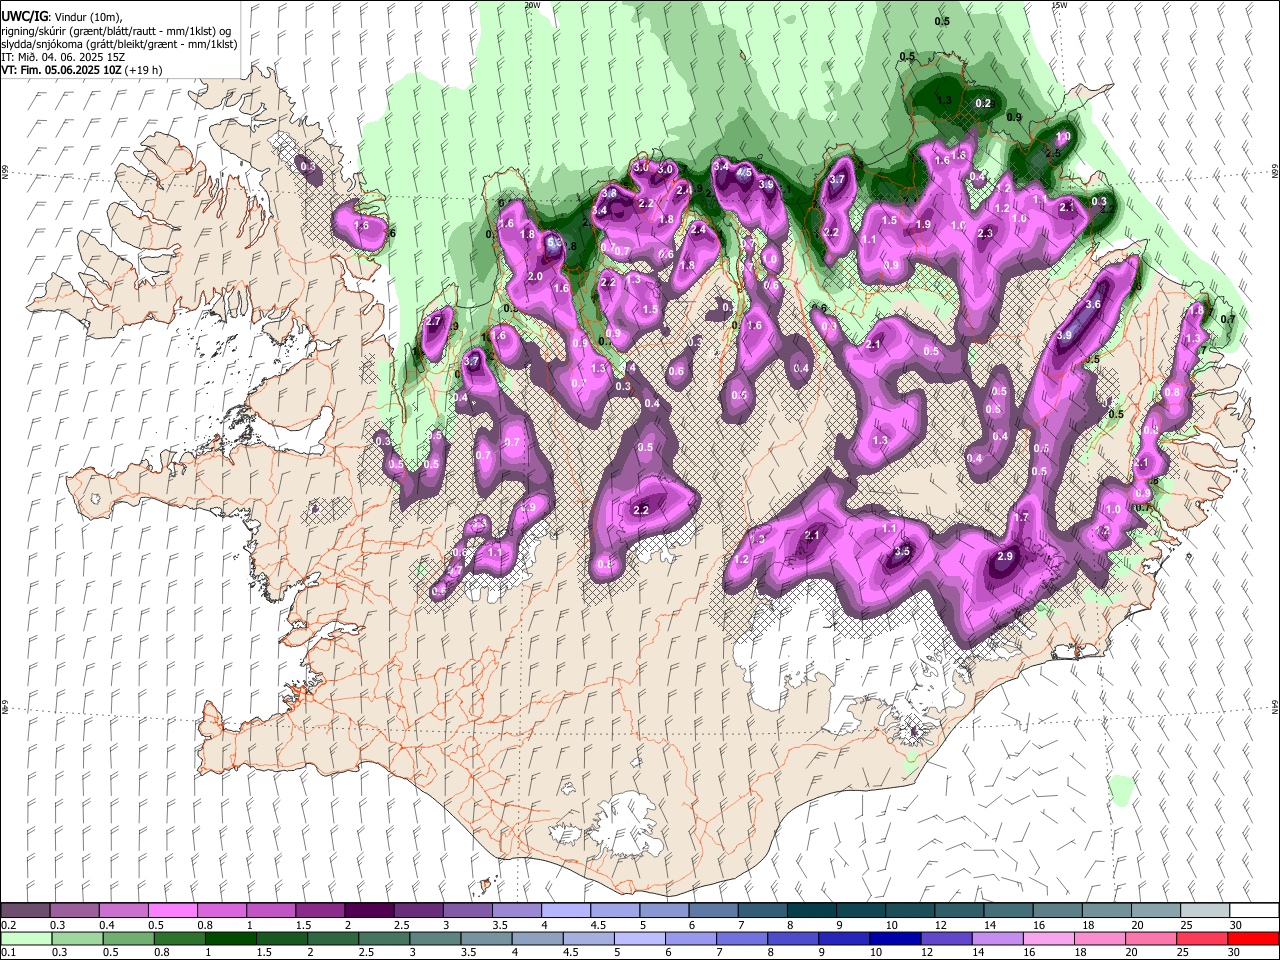Select lower legend swatch between 5 and 6
The image size is (1280, 960).
click(x=640, y=938)
